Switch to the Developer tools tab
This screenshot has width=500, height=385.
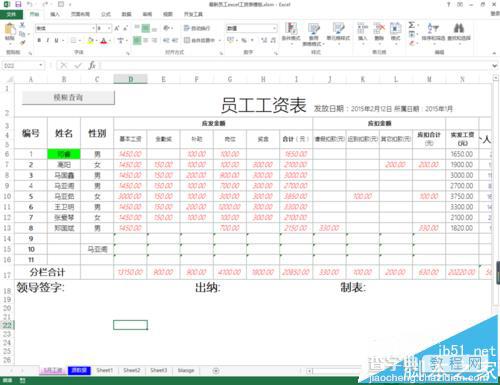click(x=193, y=14)
